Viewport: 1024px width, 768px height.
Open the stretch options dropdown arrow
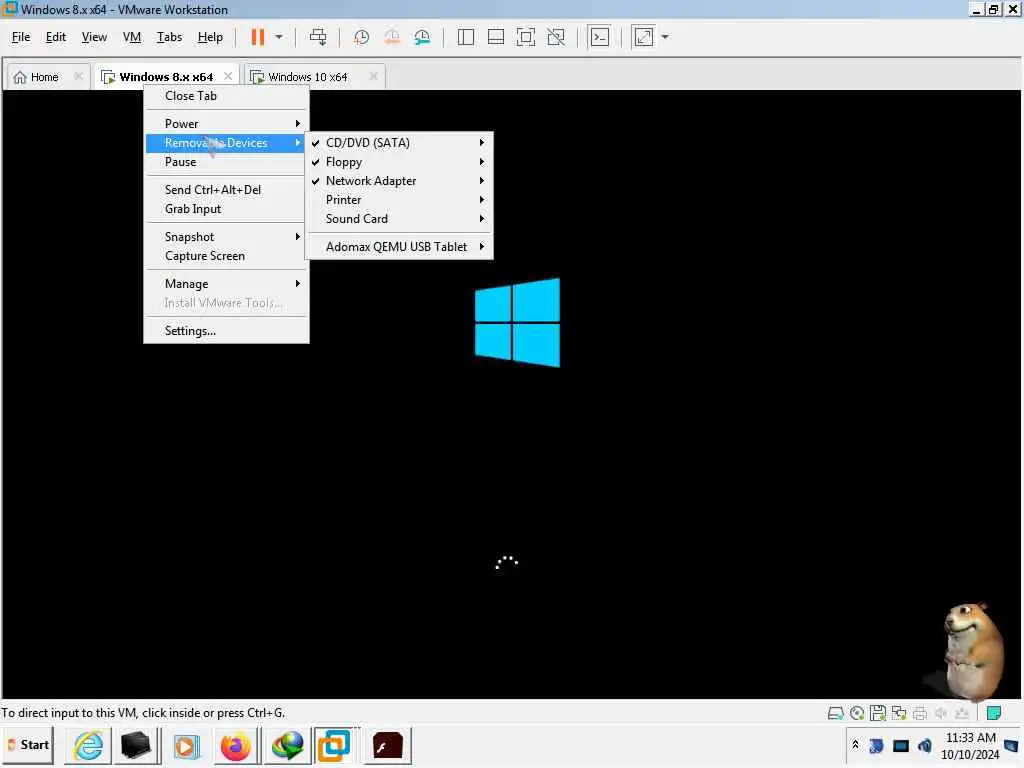pyautogui.click(x=665, y=37)
